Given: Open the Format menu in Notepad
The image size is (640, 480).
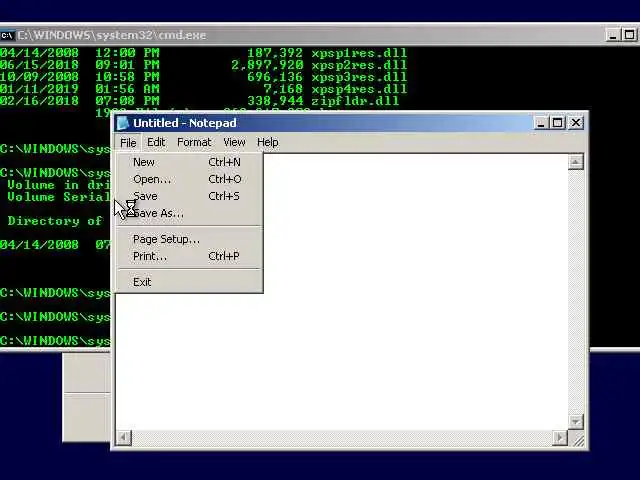Looking at the screenshot, I should point(194,142).
